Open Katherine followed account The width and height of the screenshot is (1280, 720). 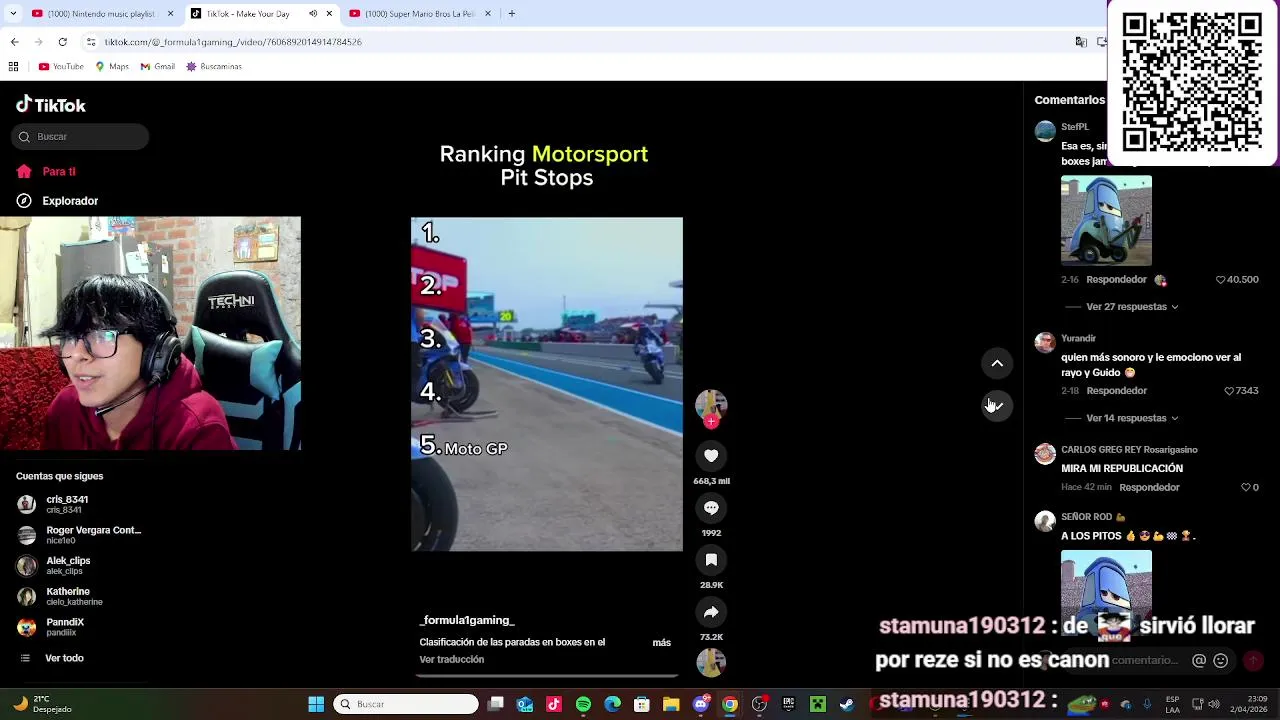tap(60, 596)
